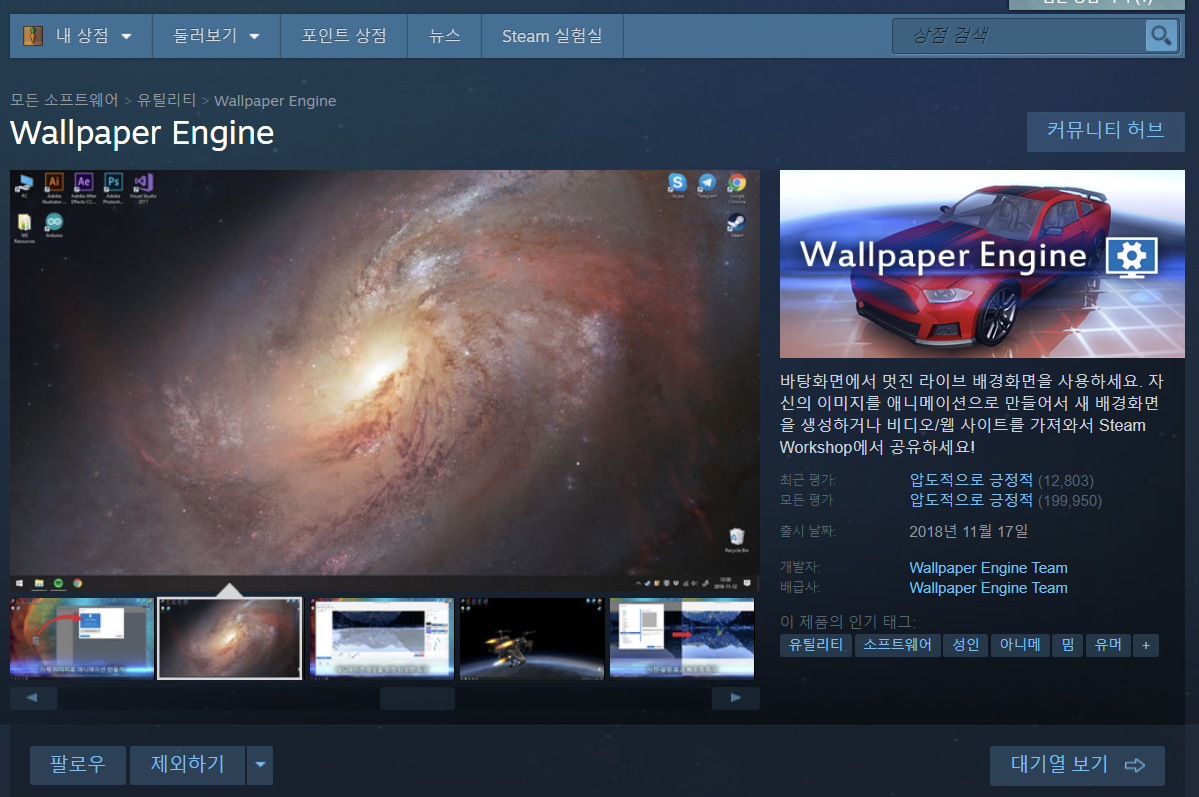Image resolution: width=1199 pixels, height=797 pixels.
Task: Click the Steam desktop icon in the screenshot
Action: point(736,223)
